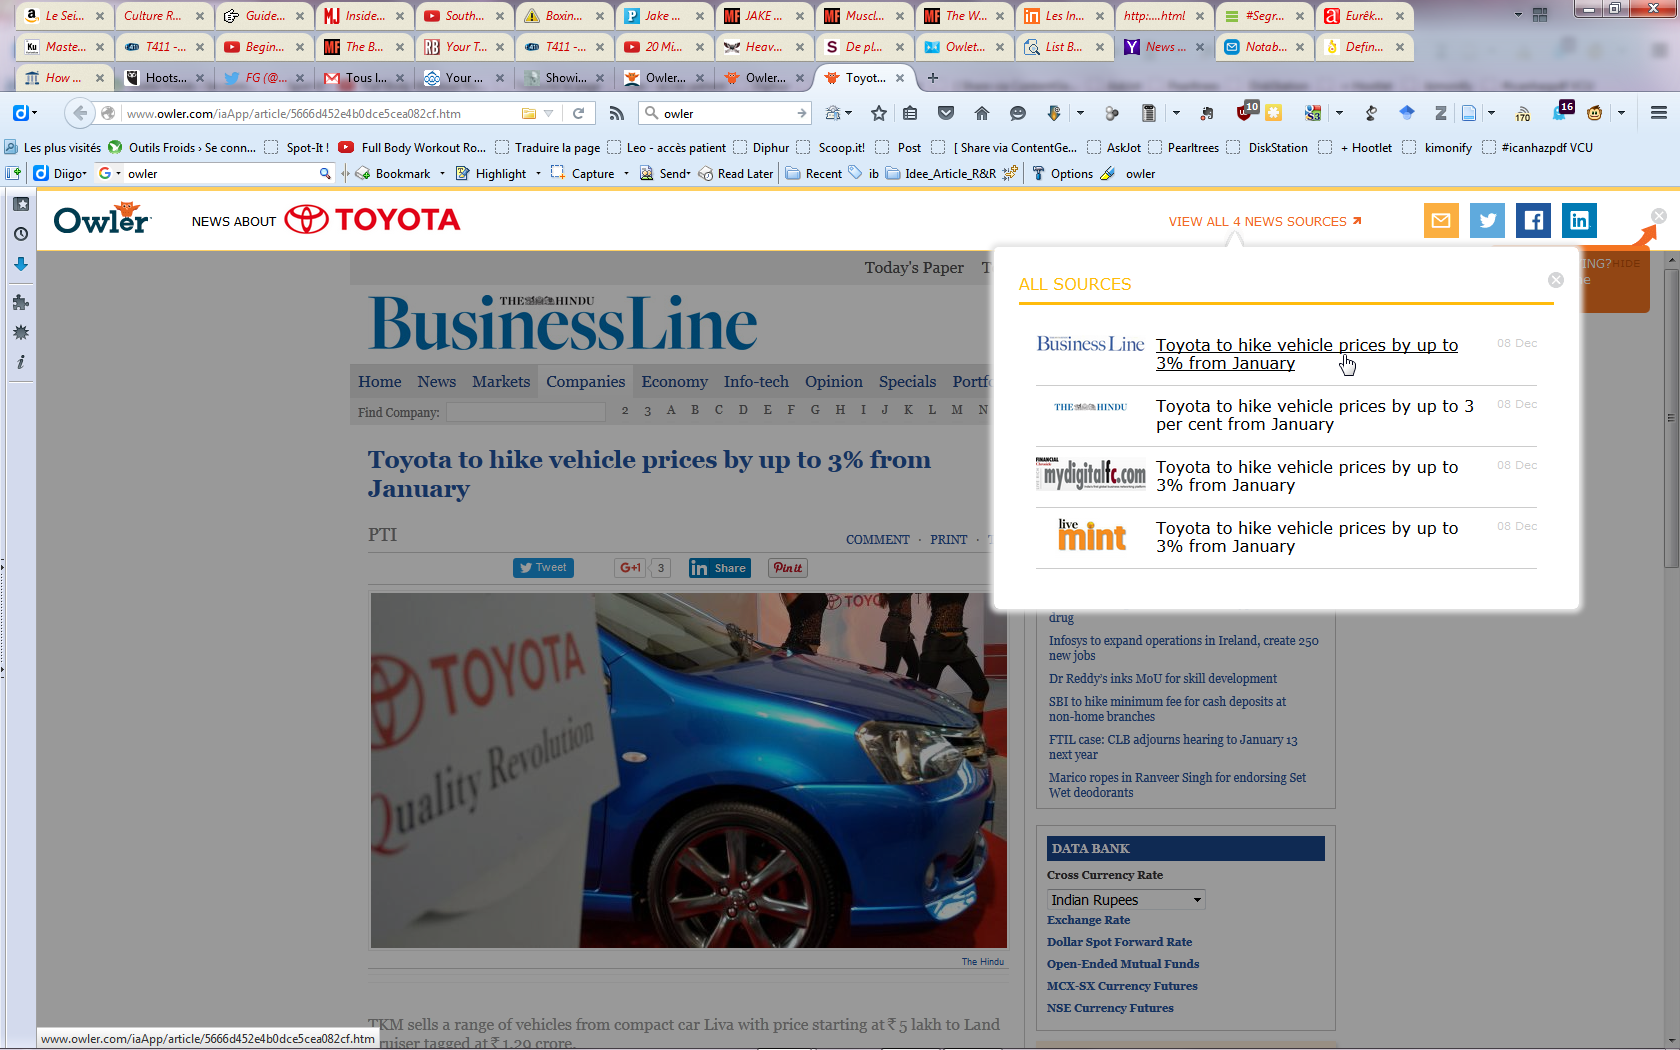1680x1050 pixels.
Task: Expand the Highlight dropdown arrow
Action: 538,173
